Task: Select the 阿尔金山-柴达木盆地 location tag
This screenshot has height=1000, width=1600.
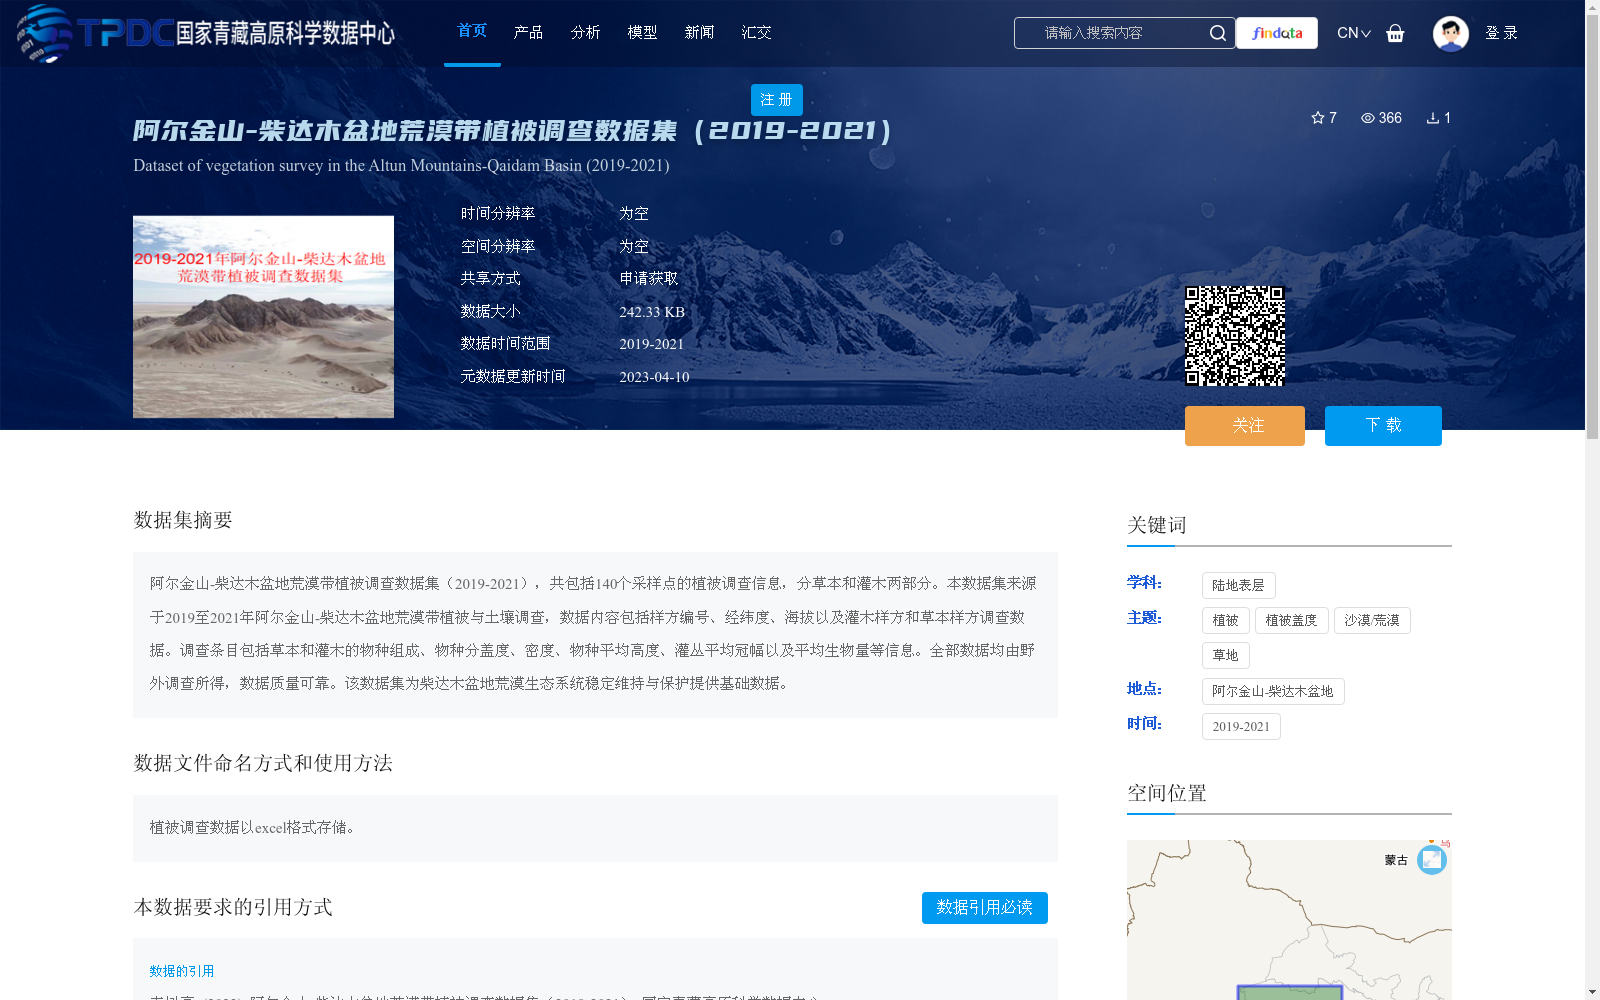Action: pos(1273,691)
